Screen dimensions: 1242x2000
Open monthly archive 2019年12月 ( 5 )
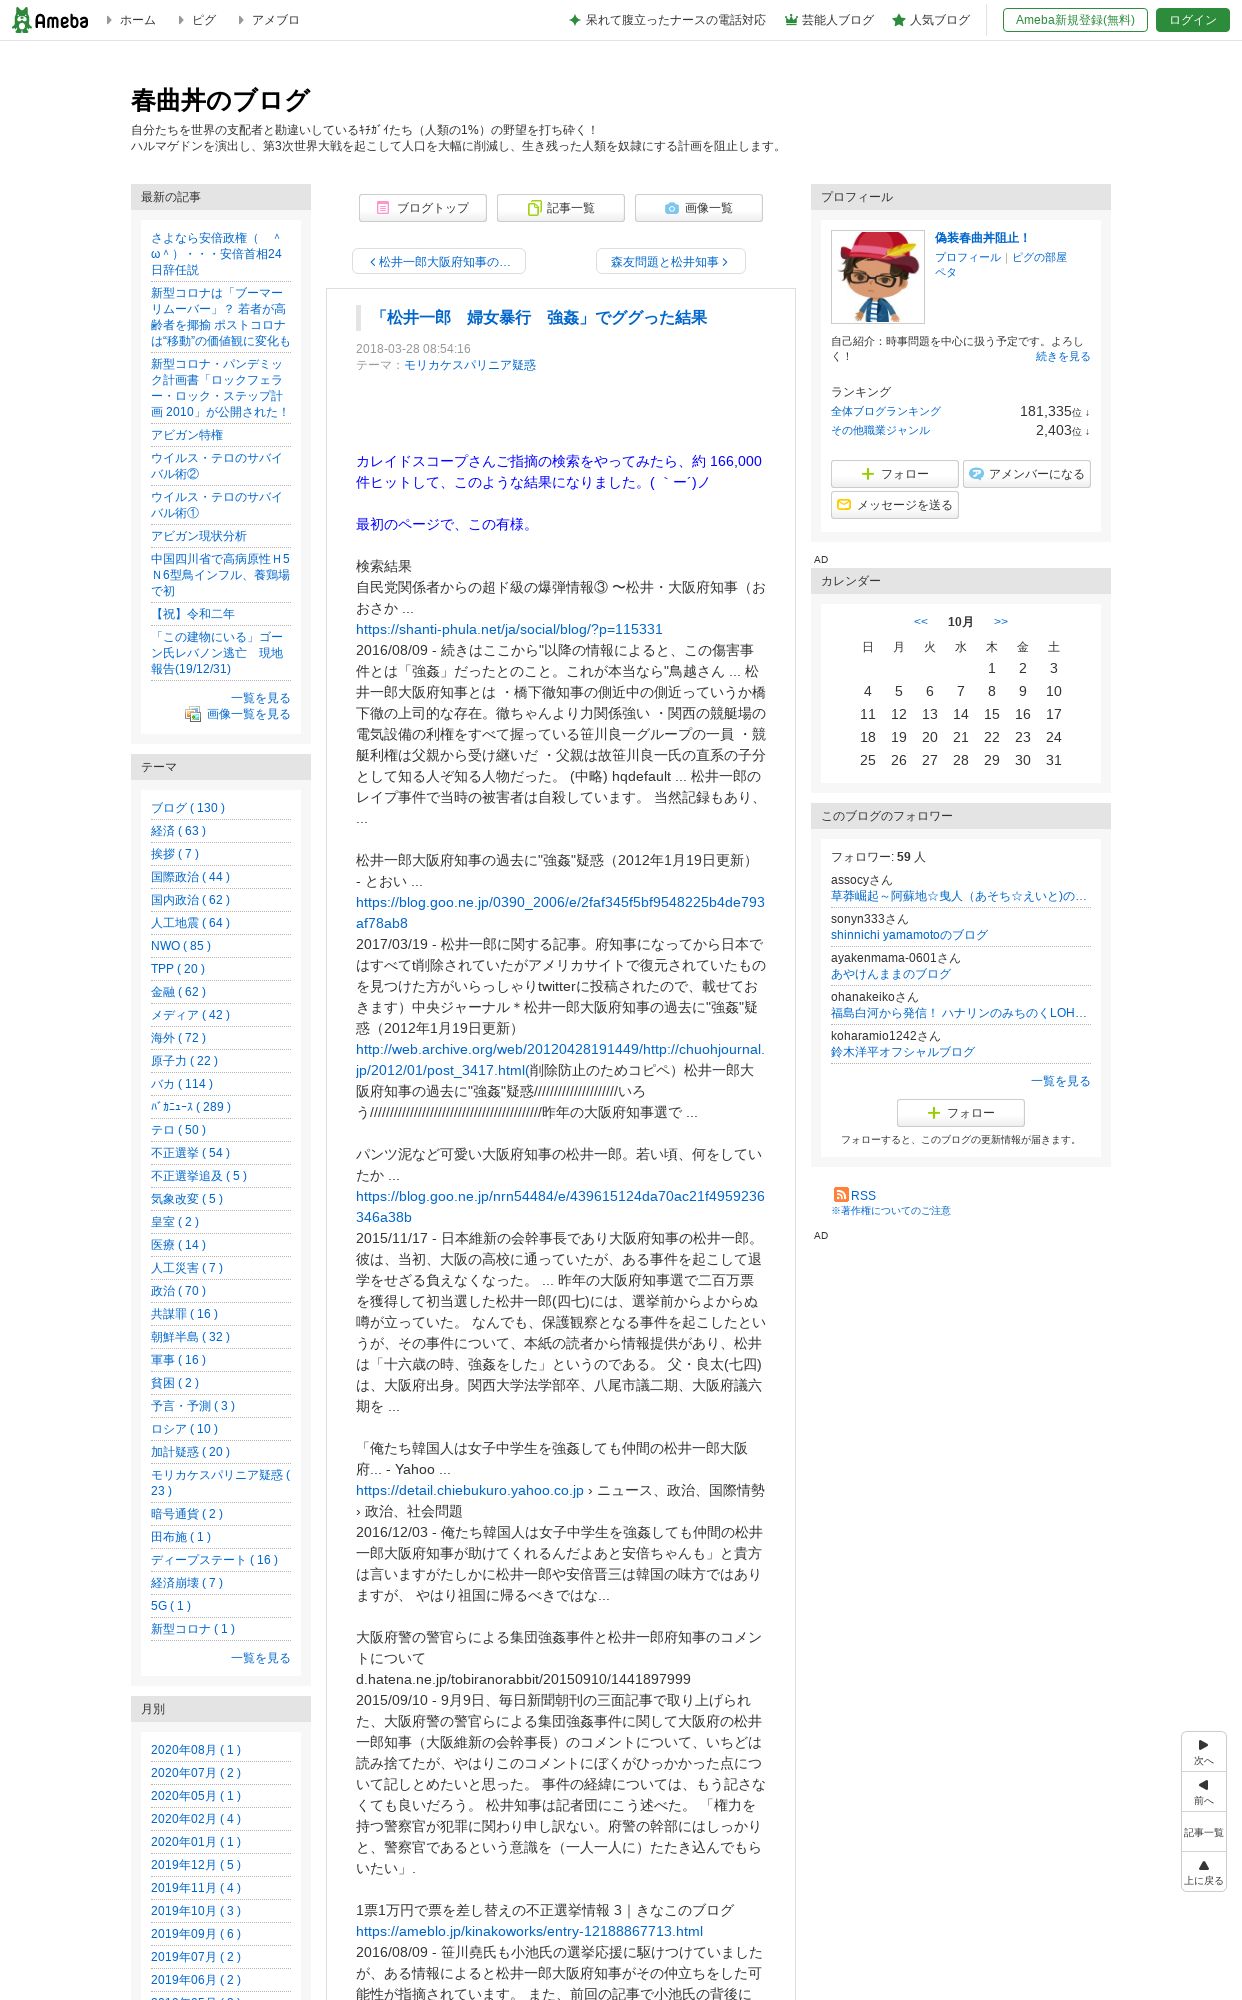(x=196, y=1865)
